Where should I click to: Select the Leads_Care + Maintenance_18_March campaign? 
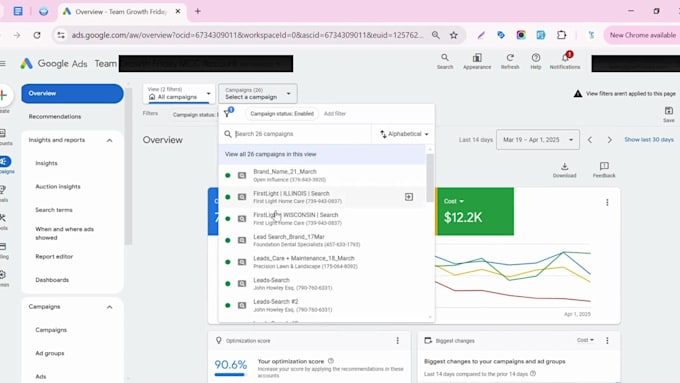(x=322, y=262)
